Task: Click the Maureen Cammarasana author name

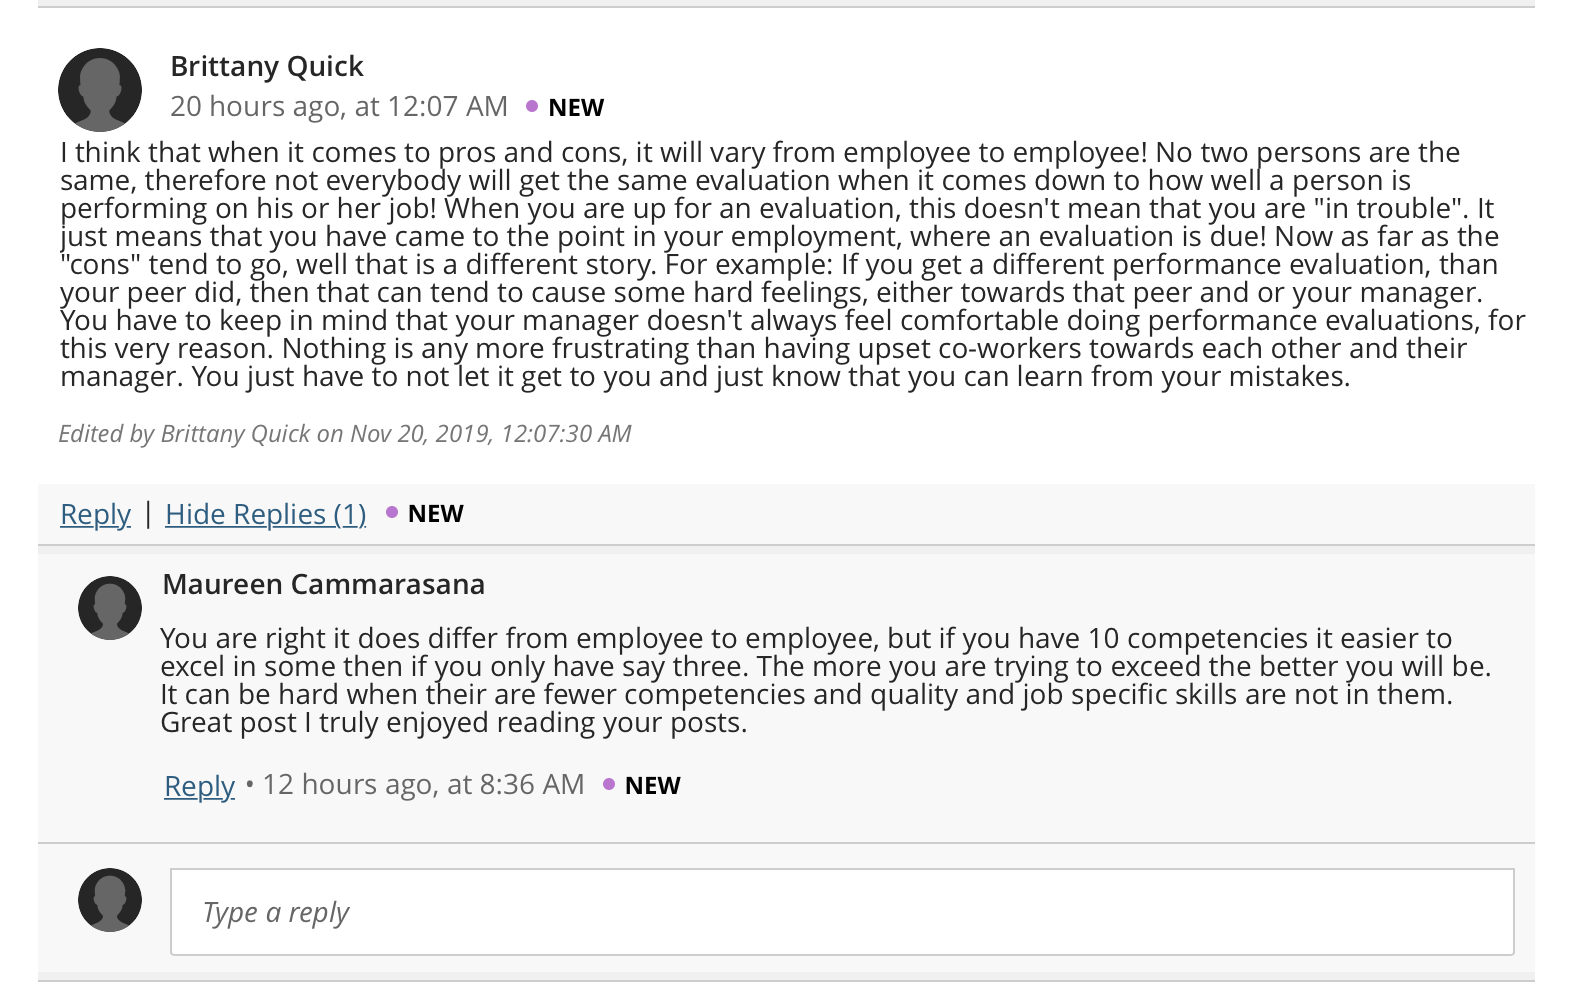Action: coord(323,584)
